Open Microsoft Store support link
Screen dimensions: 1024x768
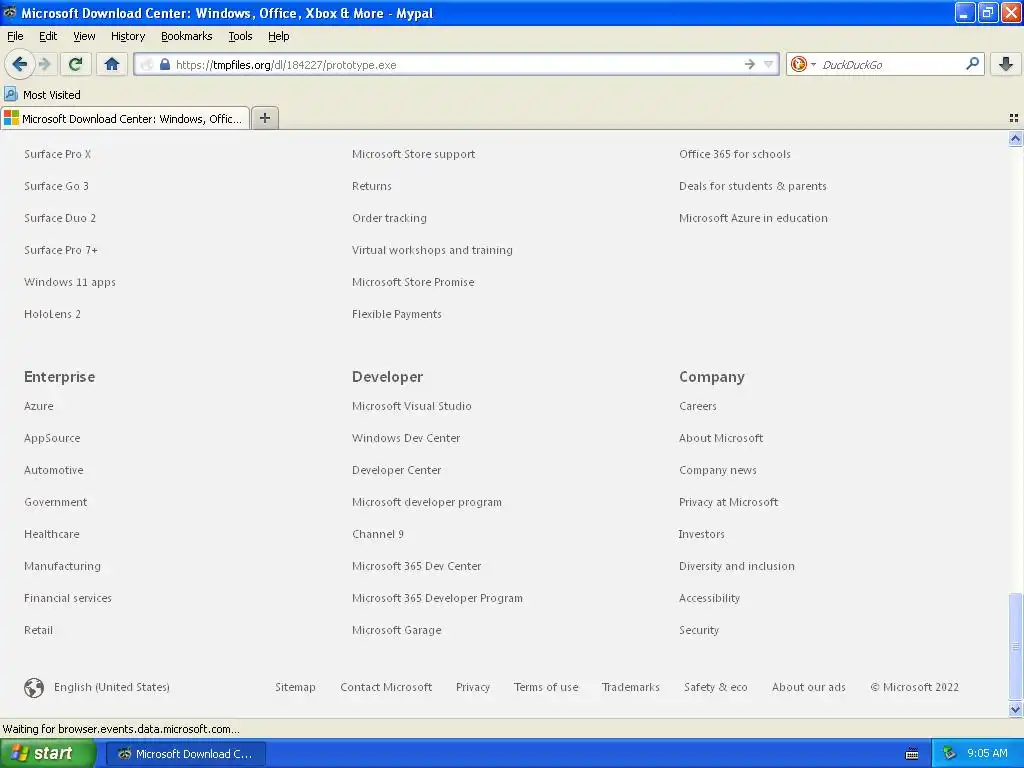(x=413, y=154)
